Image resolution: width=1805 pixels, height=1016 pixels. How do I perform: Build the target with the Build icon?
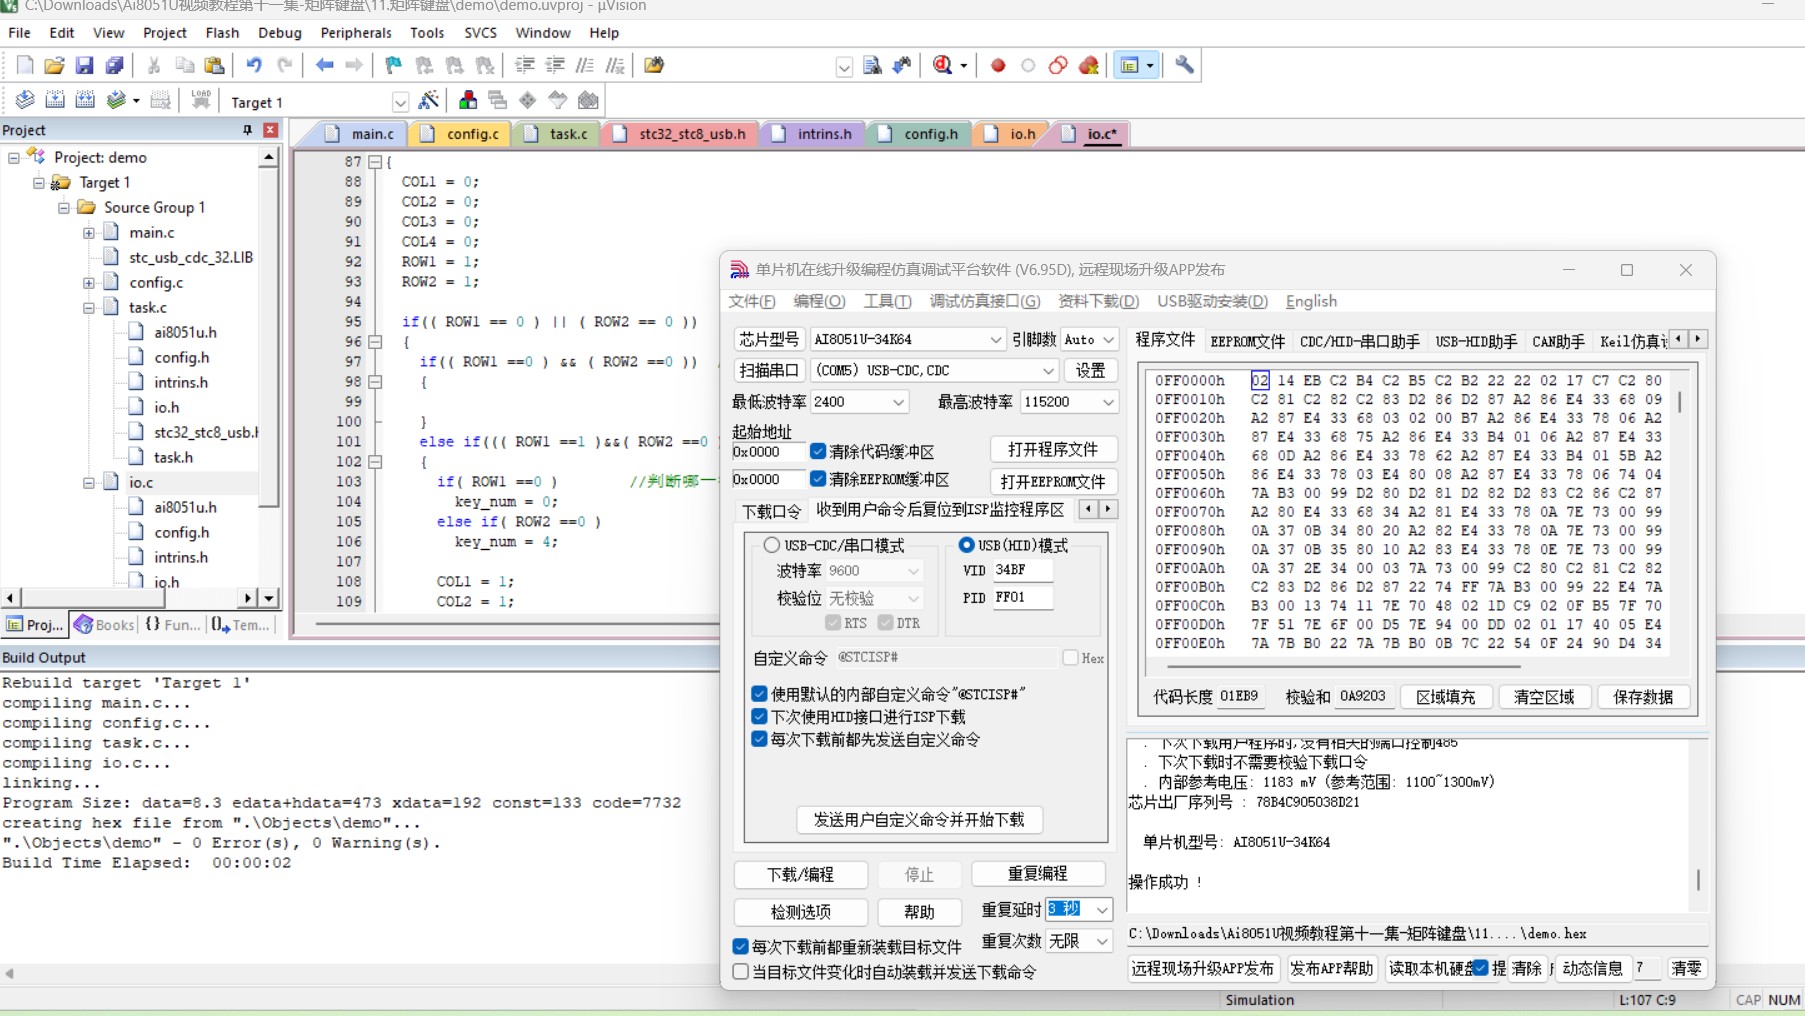point(55,100)
